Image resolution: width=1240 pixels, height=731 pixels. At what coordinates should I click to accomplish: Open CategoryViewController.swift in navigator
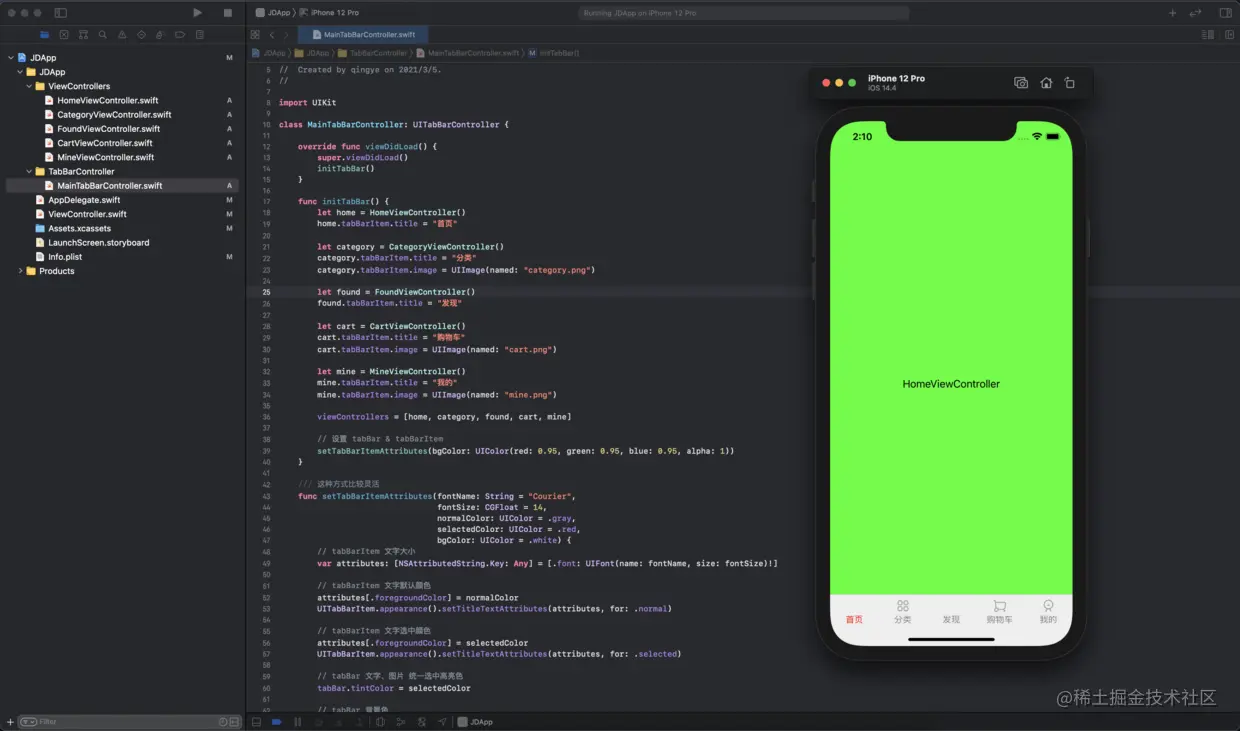point(114,115)
